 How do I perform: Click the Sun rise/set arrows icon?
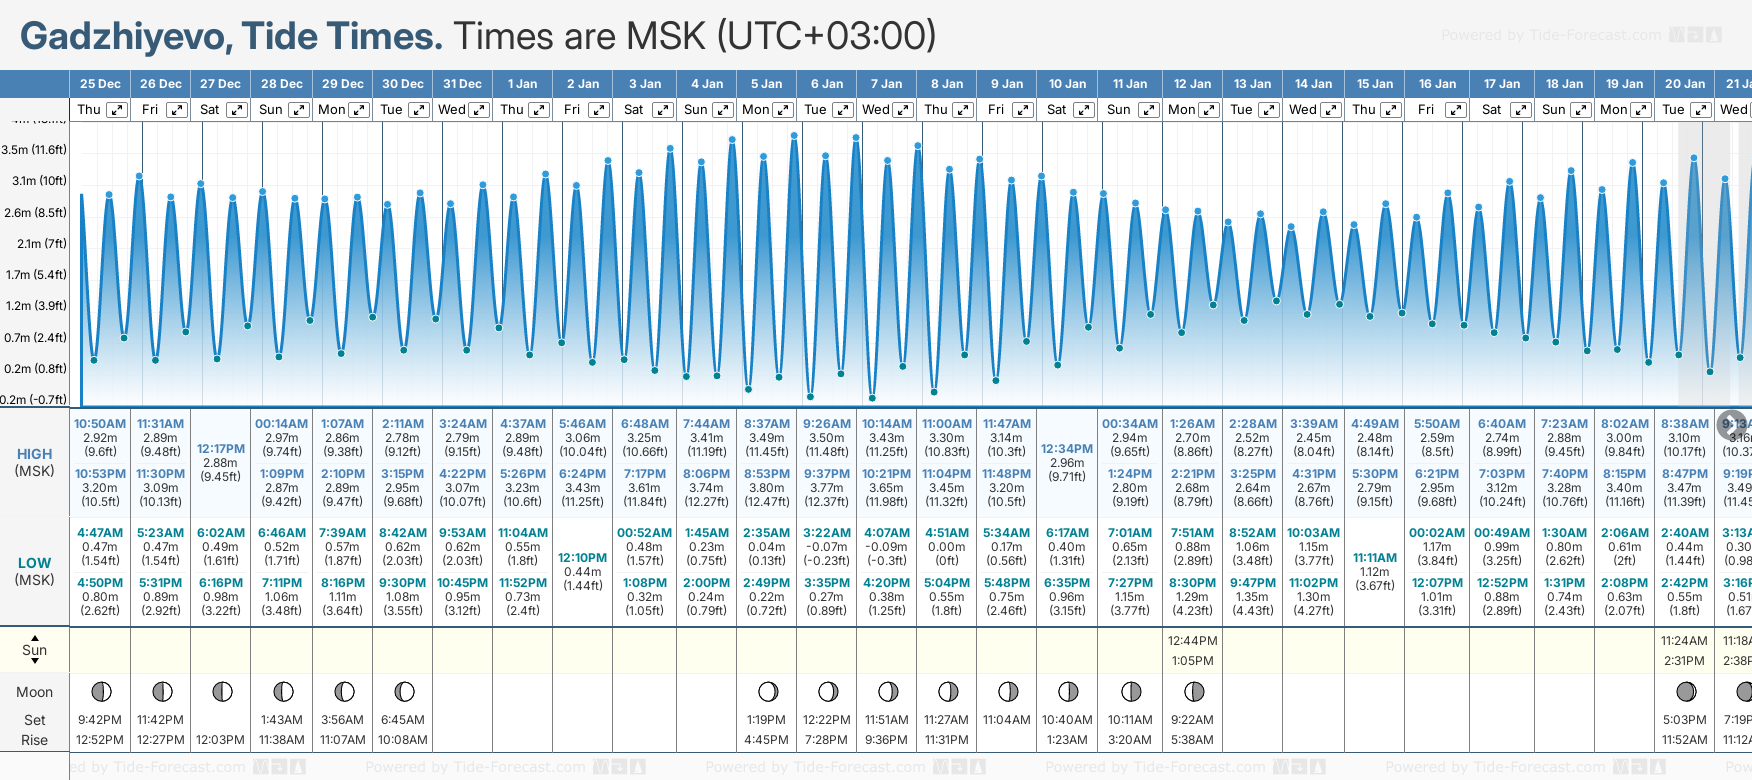35,649
